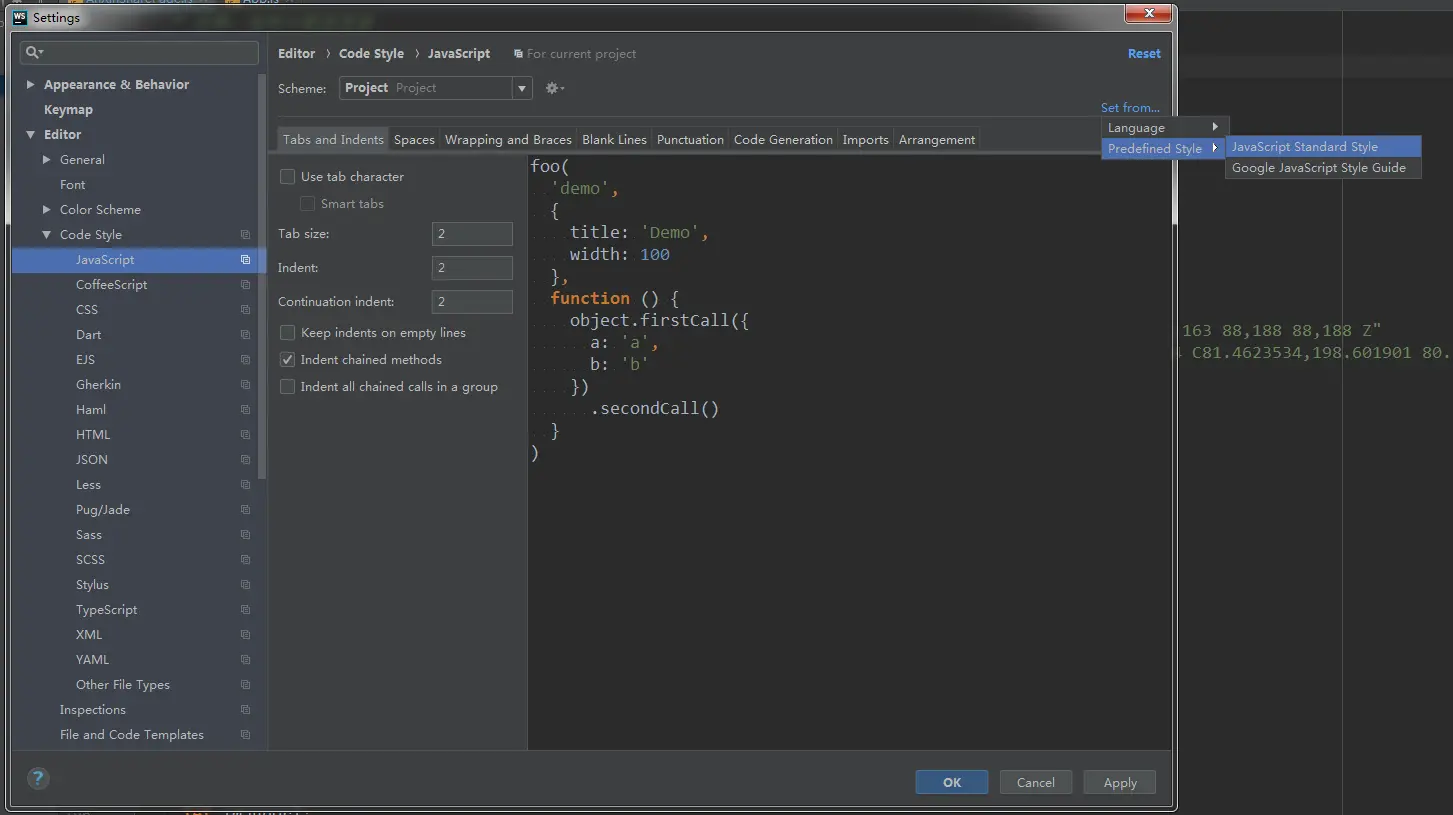Viewport: 1453px width, 815px height.
Task: Select Font in the settings tree
Action: [x=72, y=185]
